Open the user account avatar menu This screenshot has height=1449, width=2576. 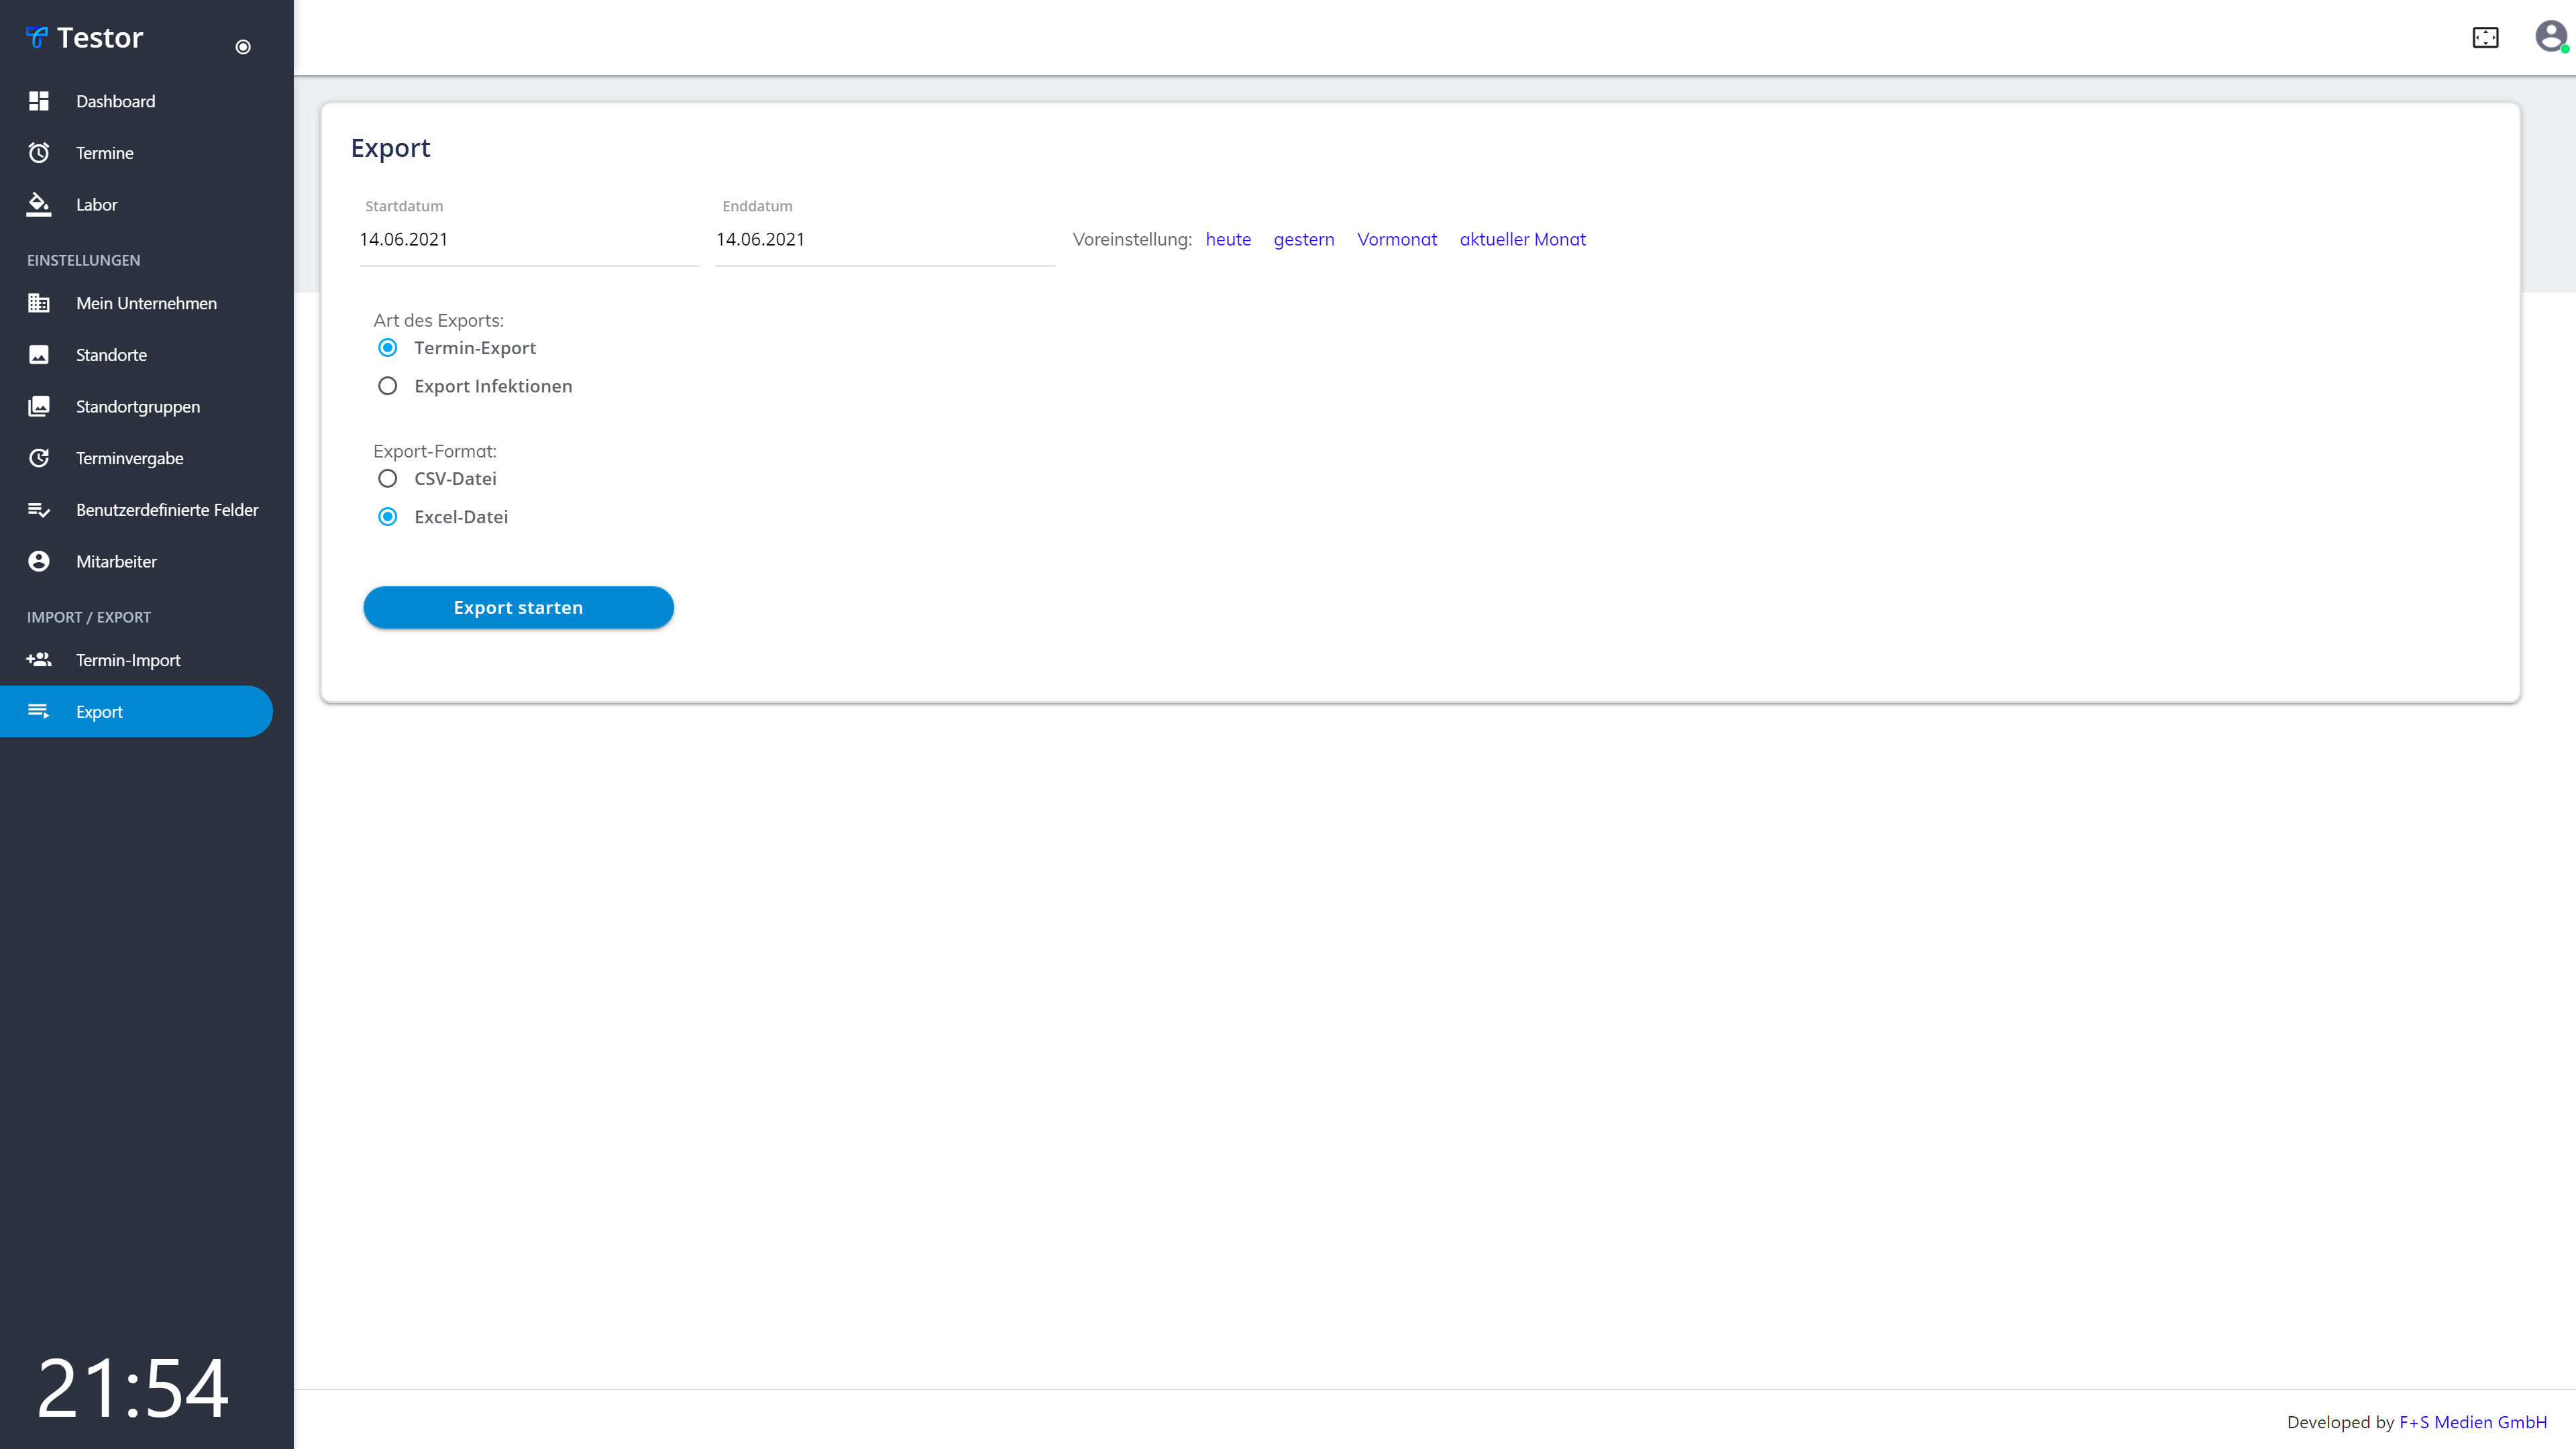coord(2551,37)
